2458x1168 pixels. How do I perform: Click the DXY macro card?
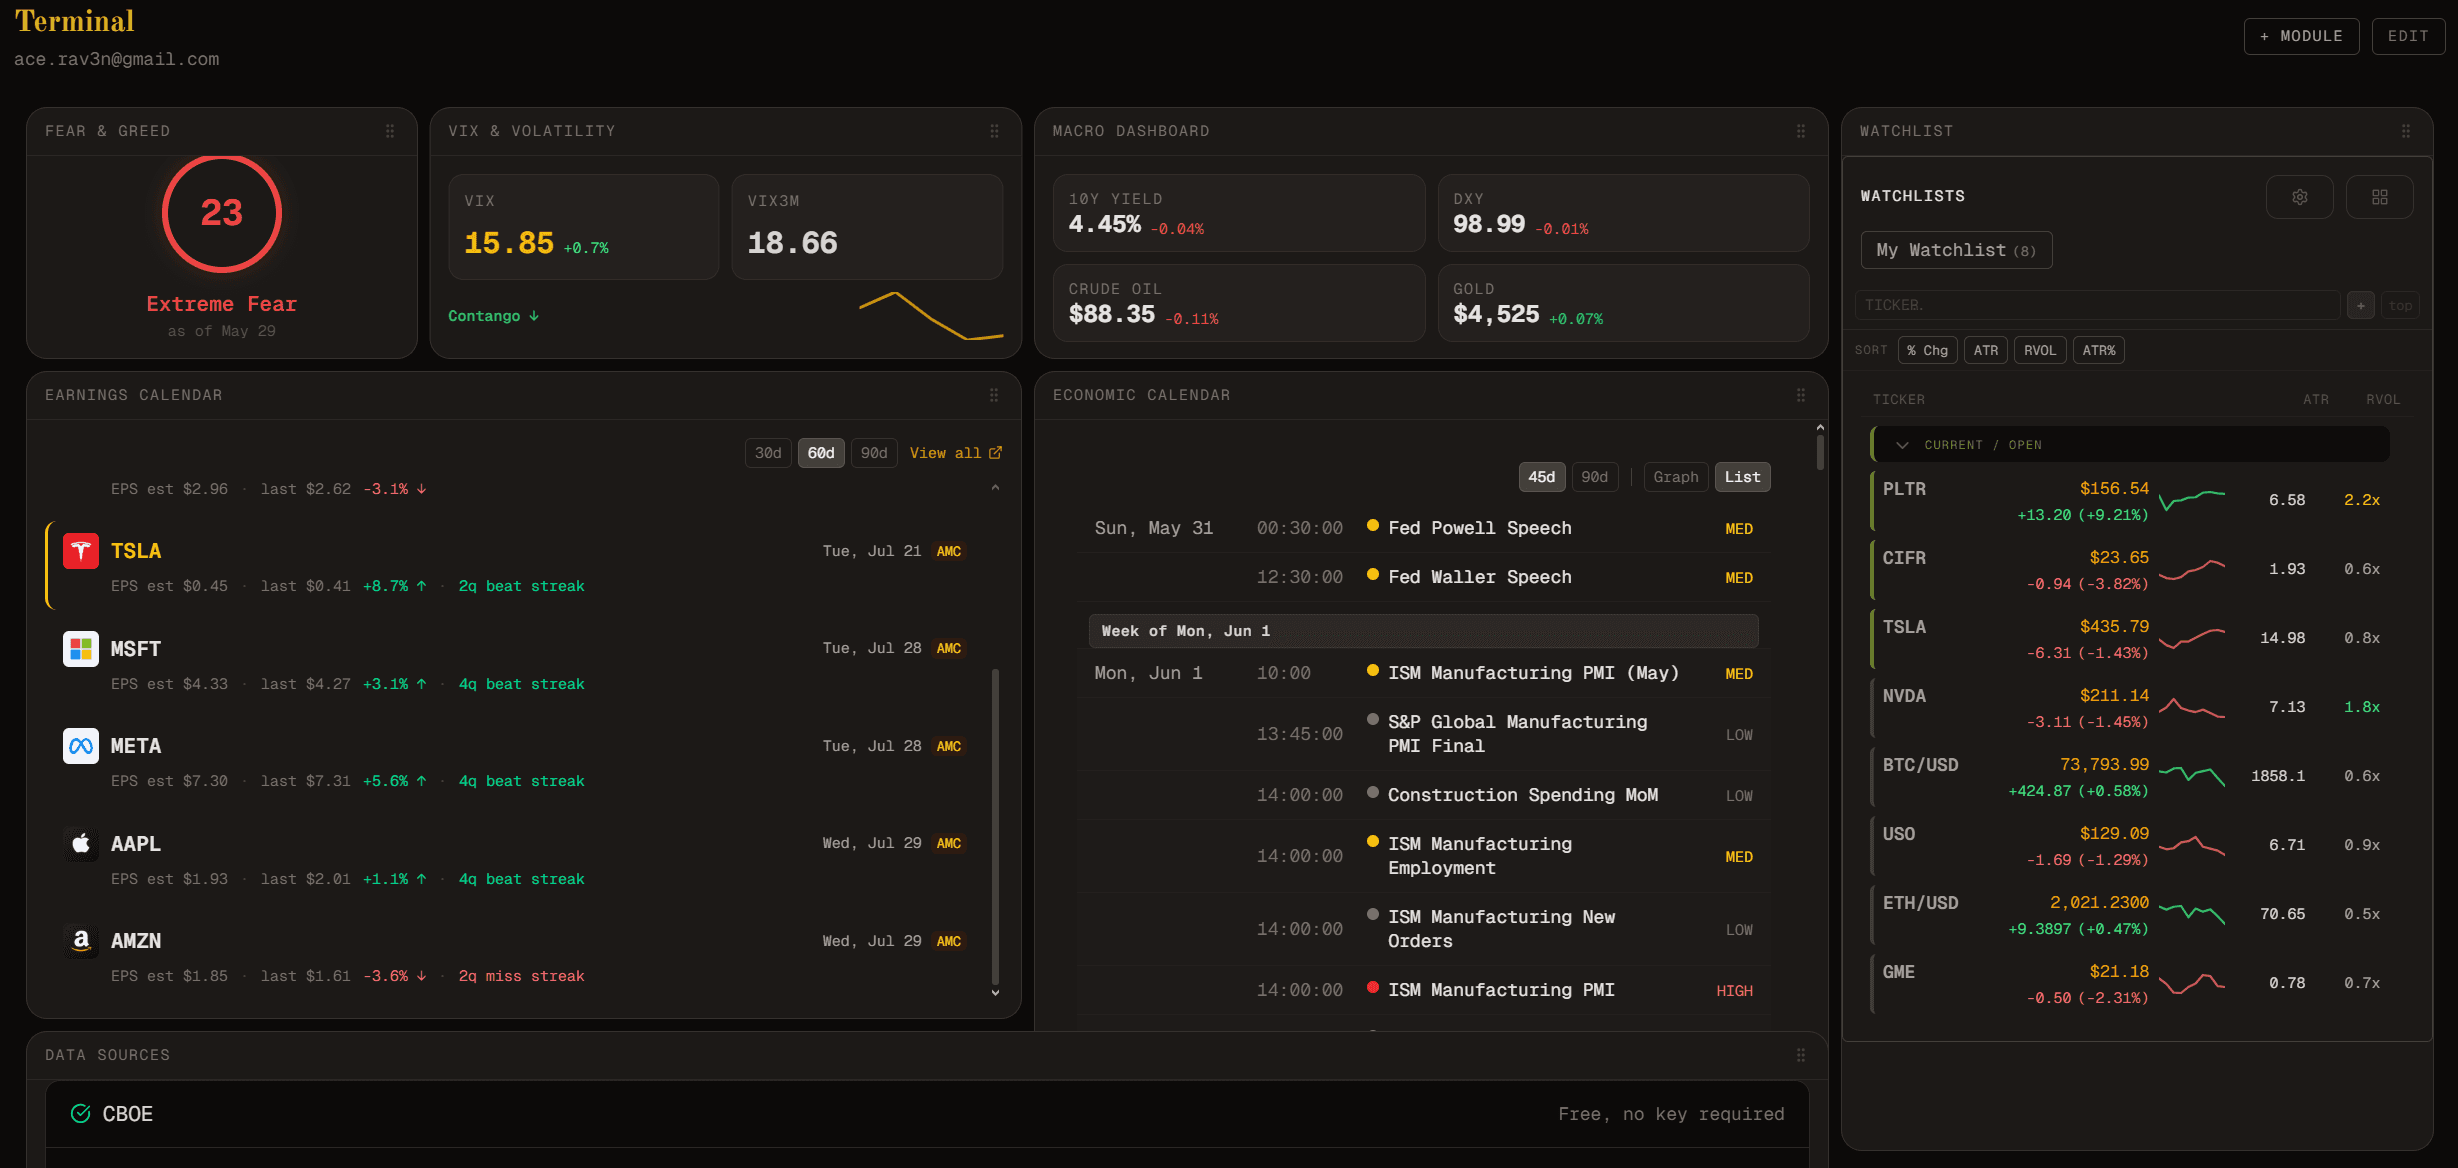(1623, 213)
